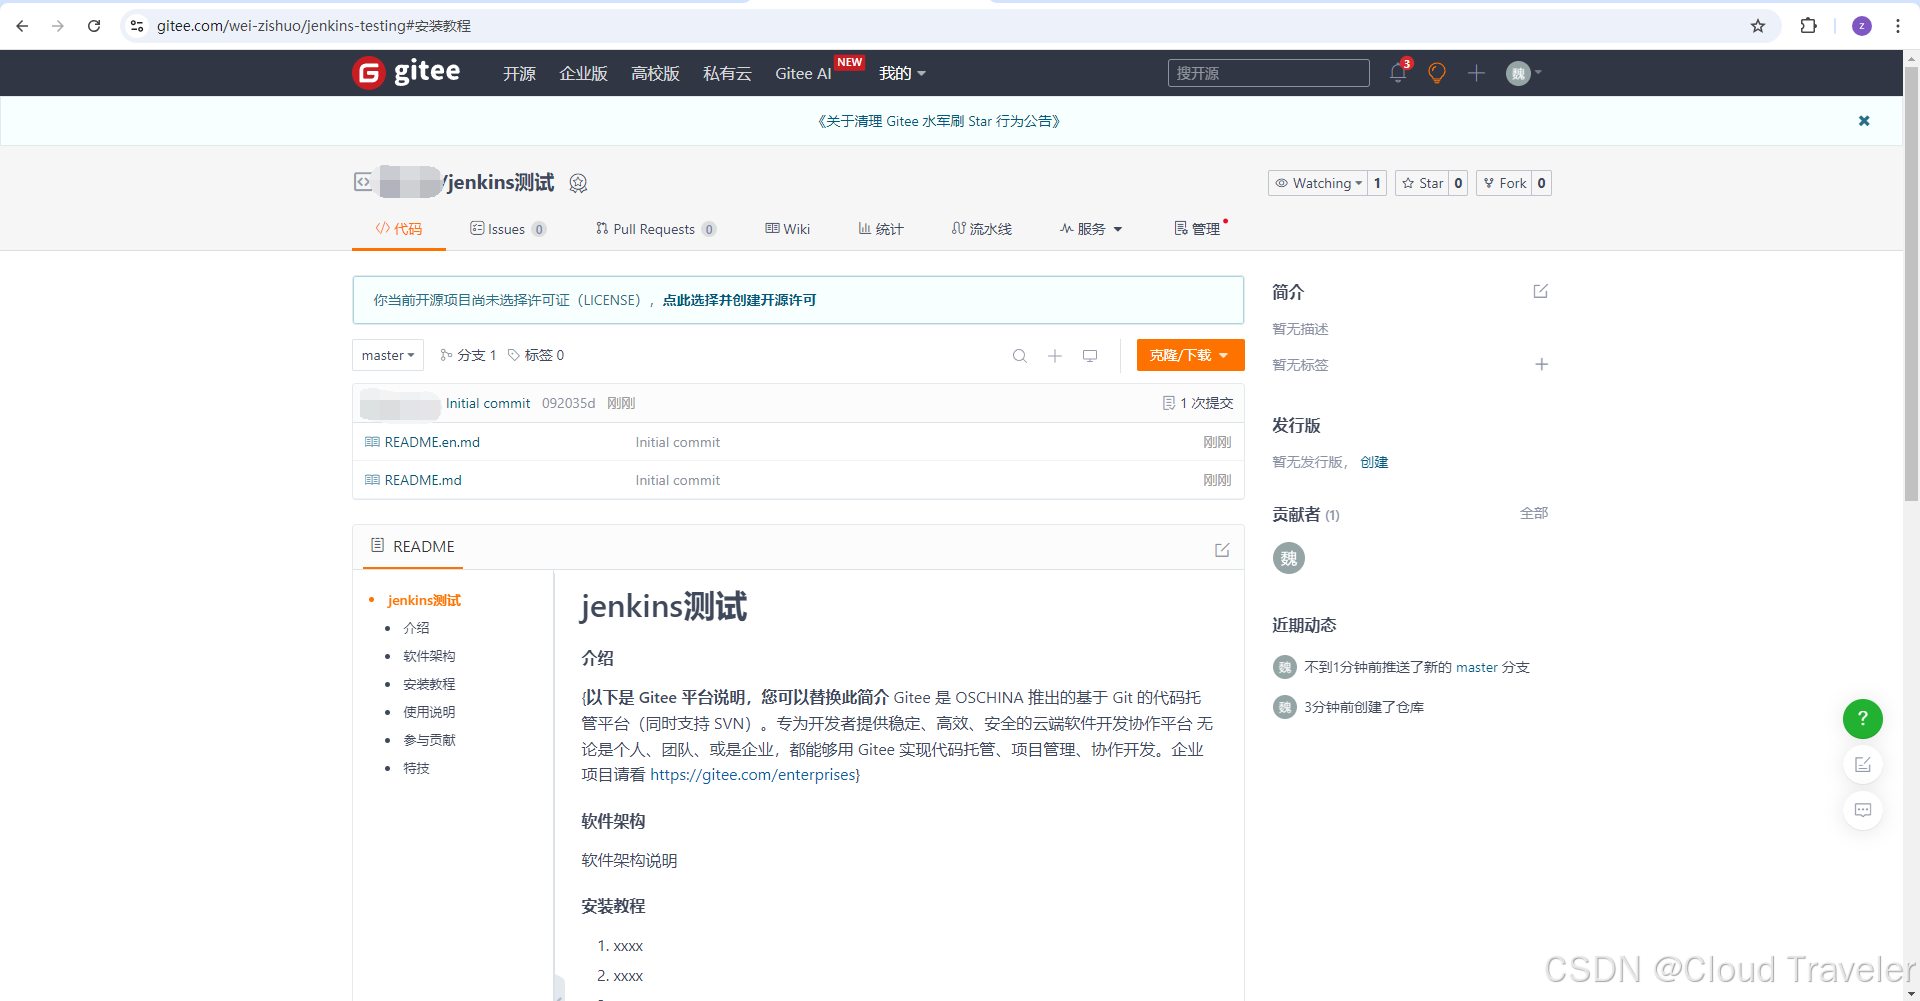Click the Web IDE monitor icon
1920x1001 pixels.
pos(1090,356)
